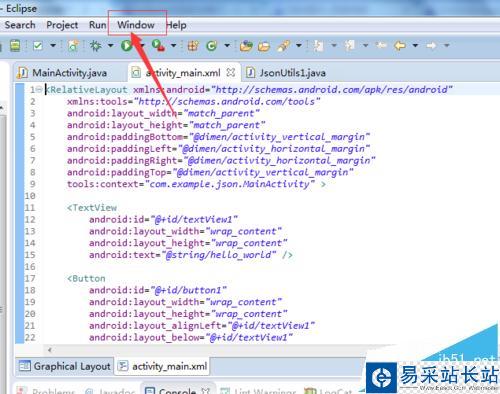The image size is (500, 394).
Task: Click the <Button tag on line 17
Action: (x=86, y=278)
